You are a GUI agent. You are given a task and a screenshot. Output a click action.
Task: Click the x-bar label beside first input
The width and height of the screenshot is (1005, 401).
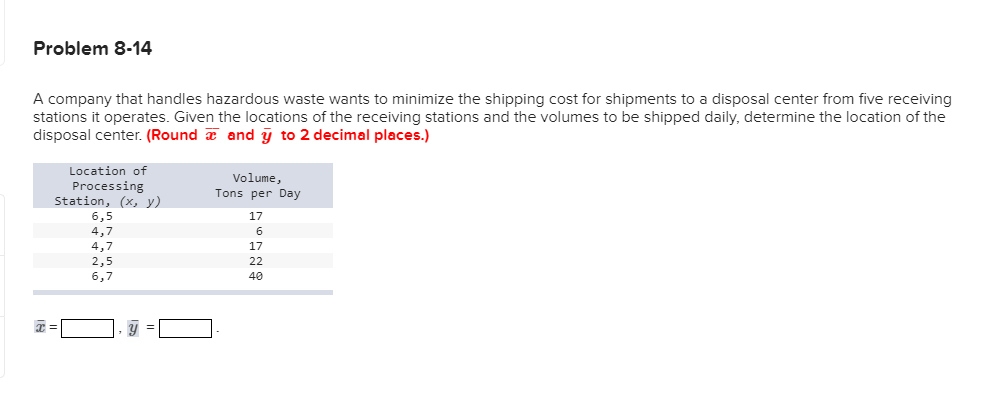41,328
